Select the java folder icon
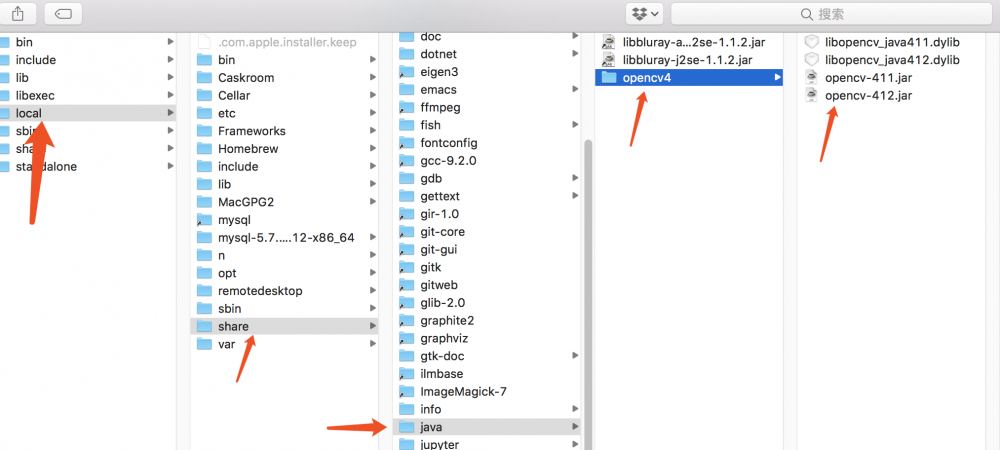Viewport: 1000px width, 450px height. click(407, 427)
